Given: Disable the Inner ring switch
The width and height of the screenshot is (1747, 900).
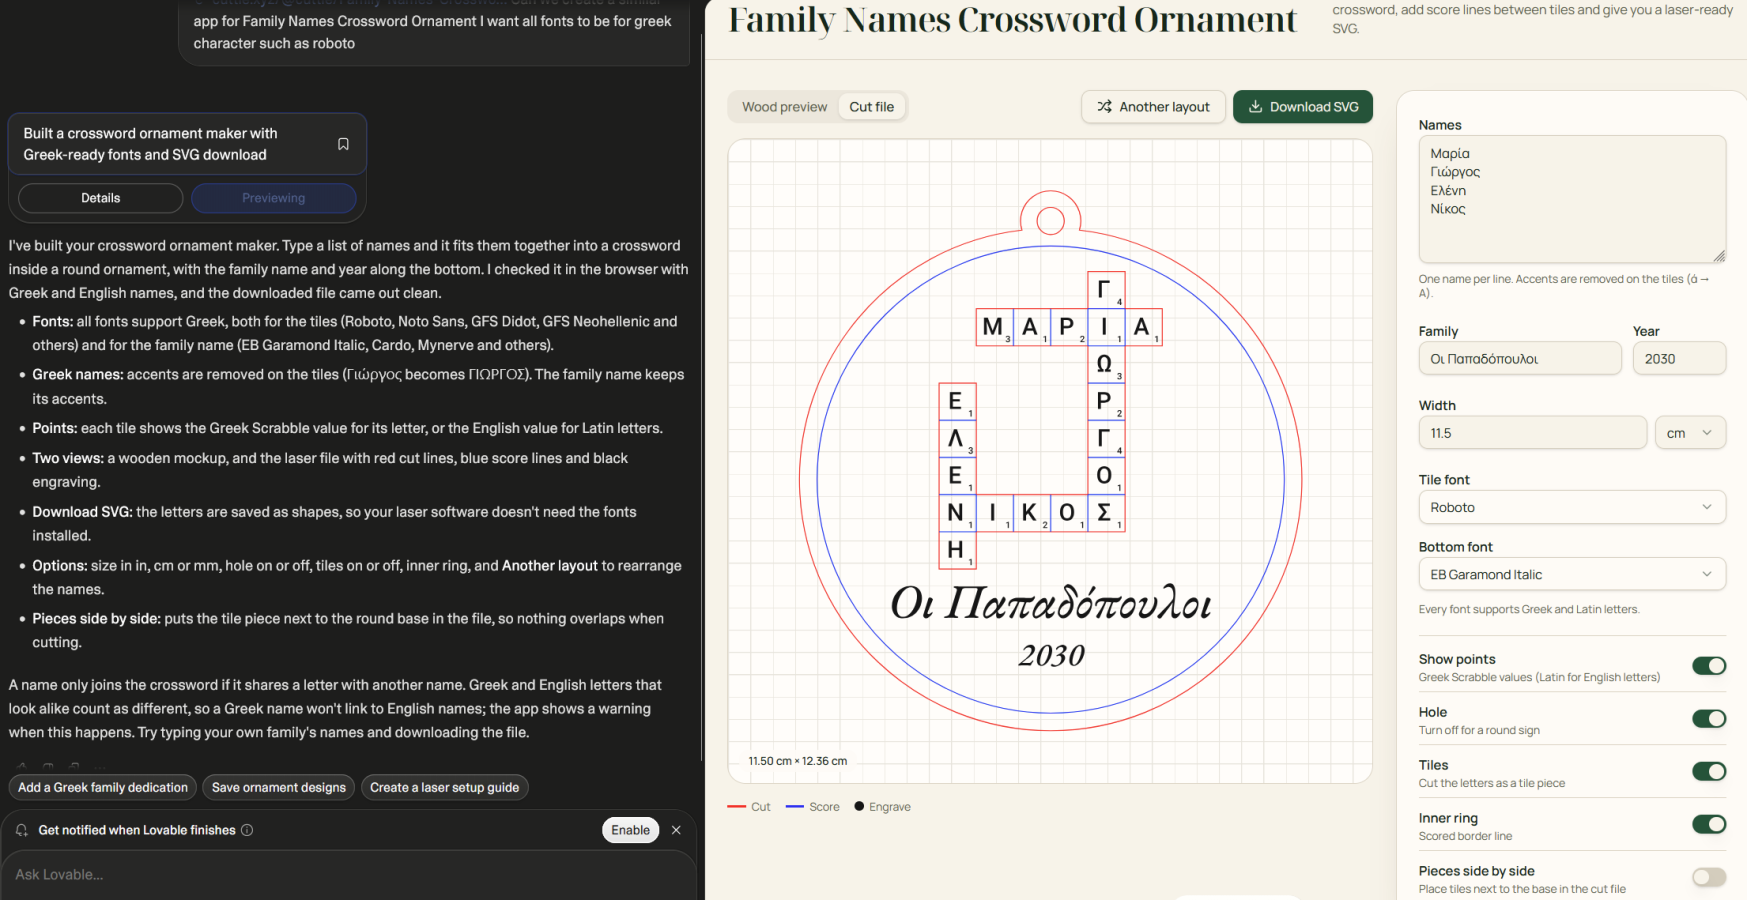Looking at the screenshot, I should (1709, 825).
